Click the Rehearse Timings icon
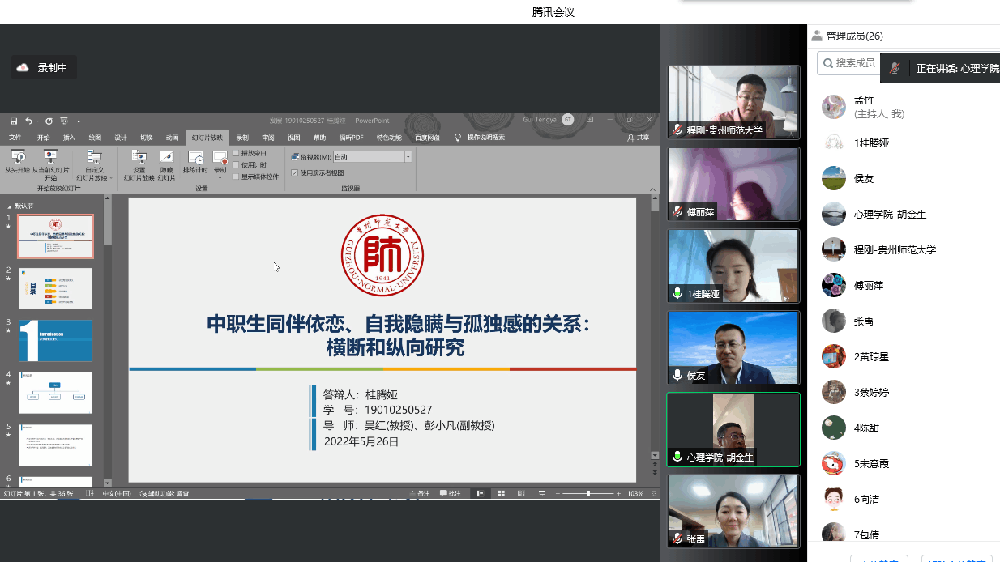This screenshot has height=562, width=1000. (195, 158)
